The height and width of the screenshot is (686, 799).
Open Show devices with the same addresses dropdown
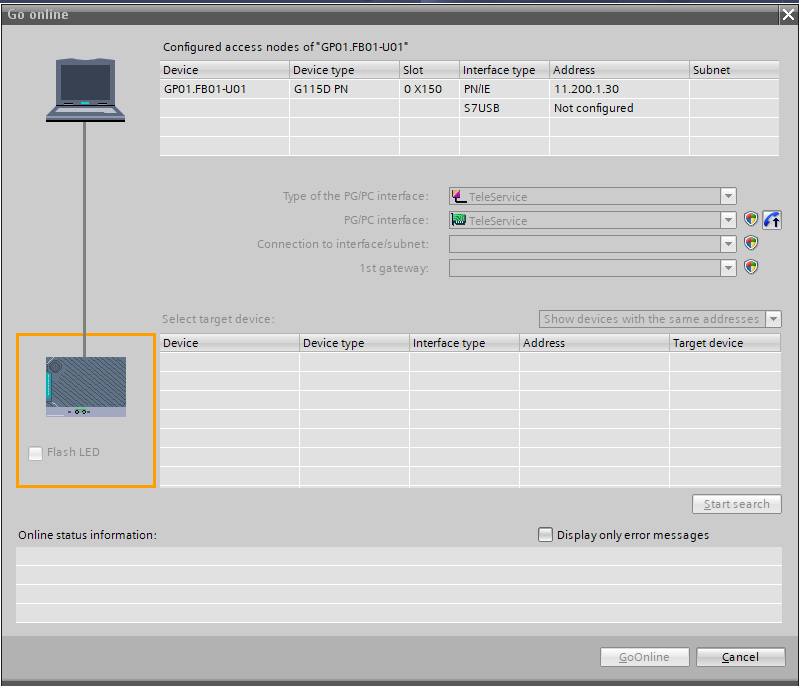tap(773, 319)
